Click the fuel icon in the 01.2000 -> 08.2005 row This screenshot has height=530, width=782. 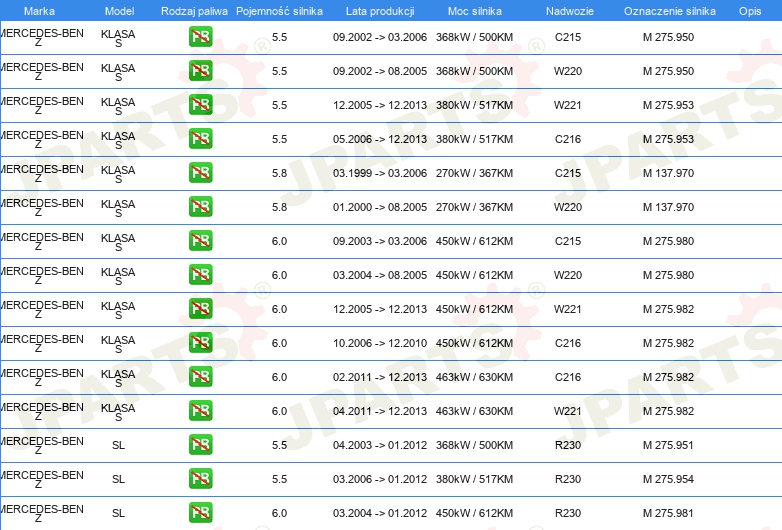[x=200, y=207]
